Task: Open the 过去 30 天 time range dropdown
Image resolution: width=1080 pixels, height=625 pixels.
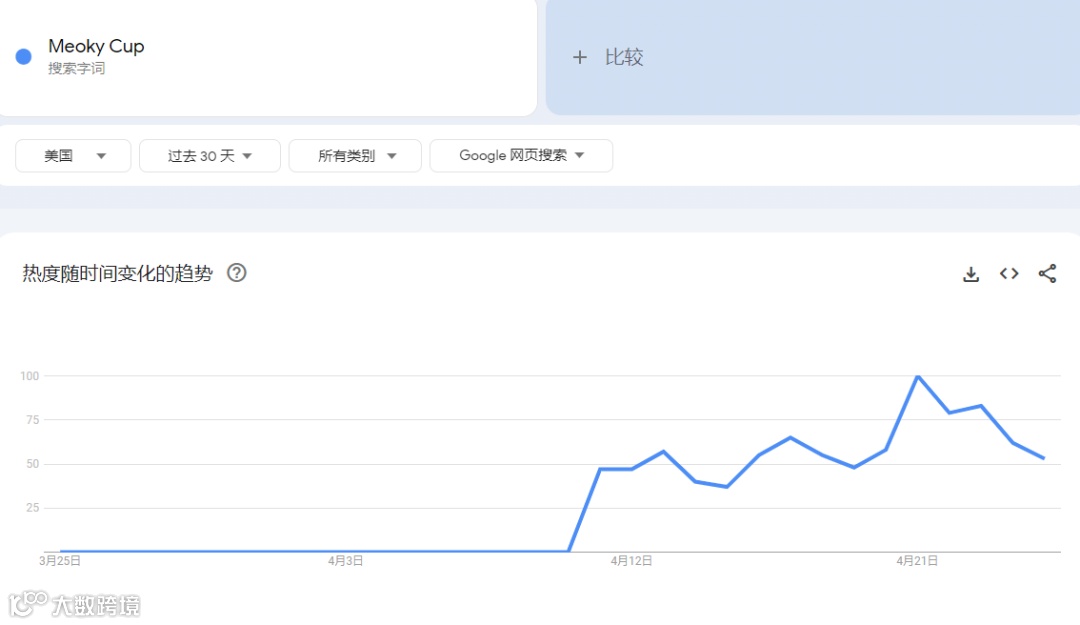Action: [x=209, y=156]
